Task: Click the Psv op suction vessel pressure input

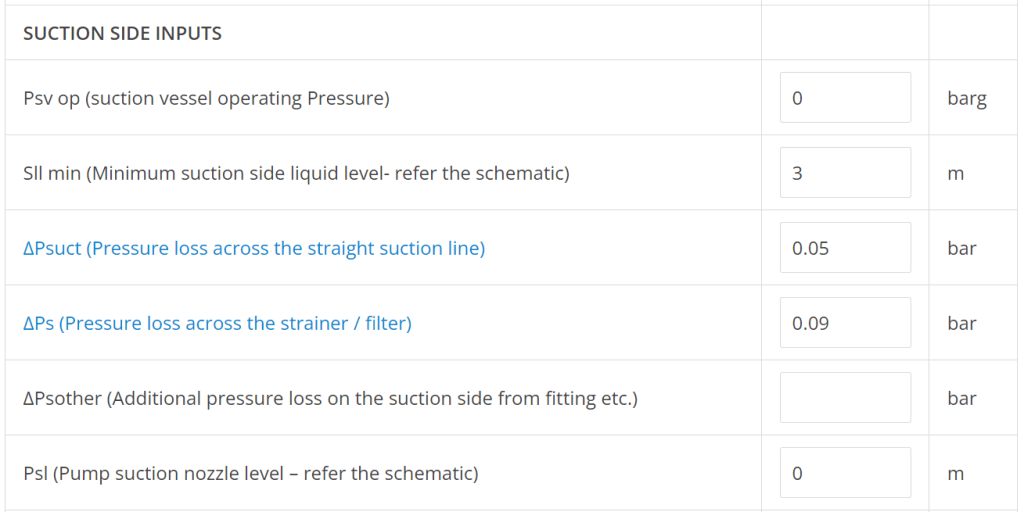Action: click(x=845, y=97)
